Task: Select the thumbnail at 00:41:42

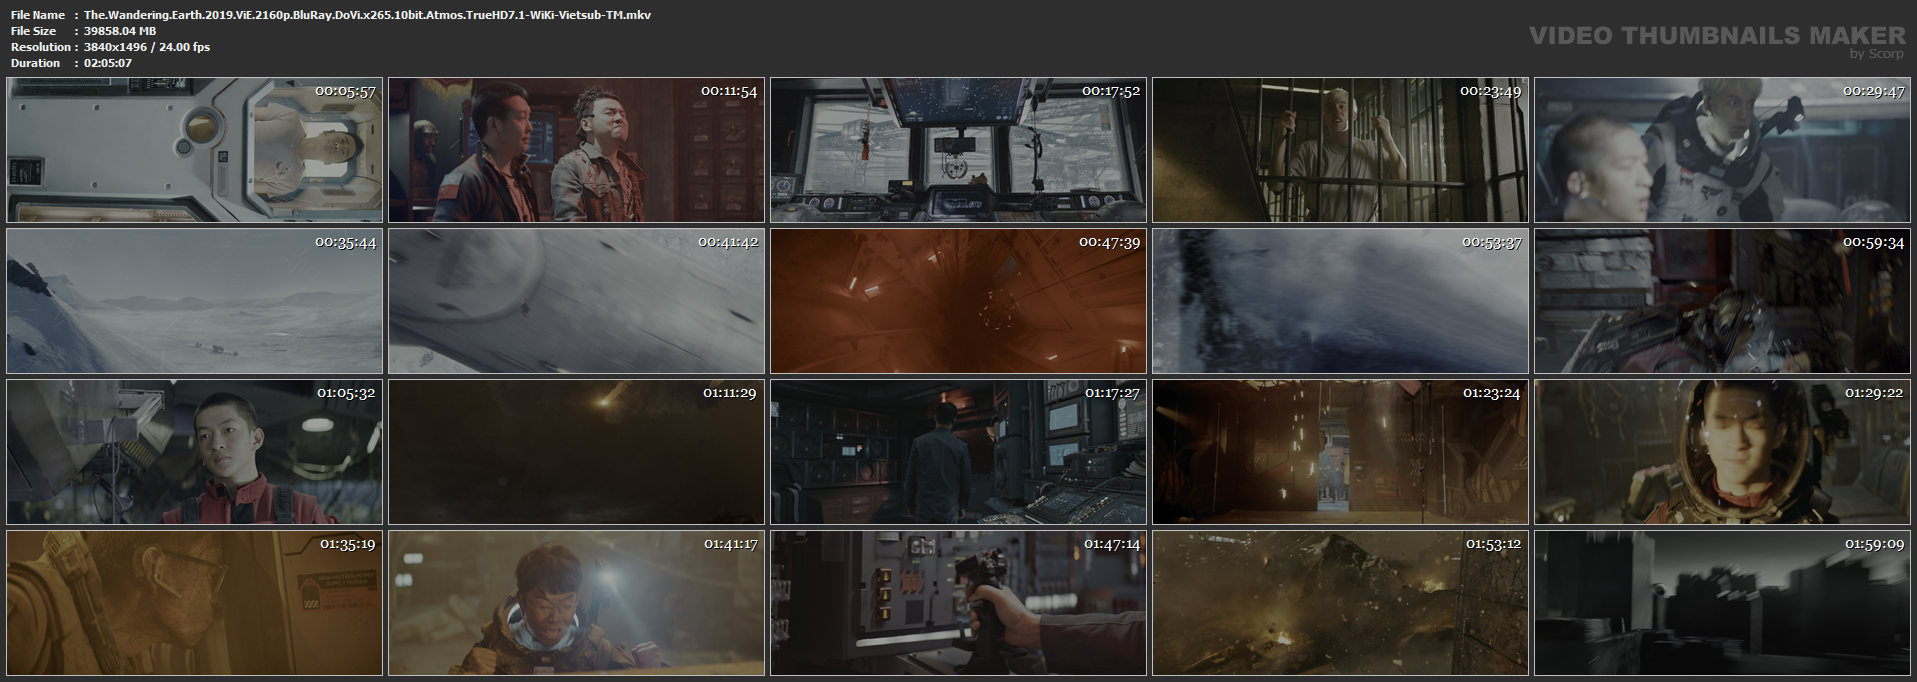Action: pyautogui.click(x=576, y=301)
